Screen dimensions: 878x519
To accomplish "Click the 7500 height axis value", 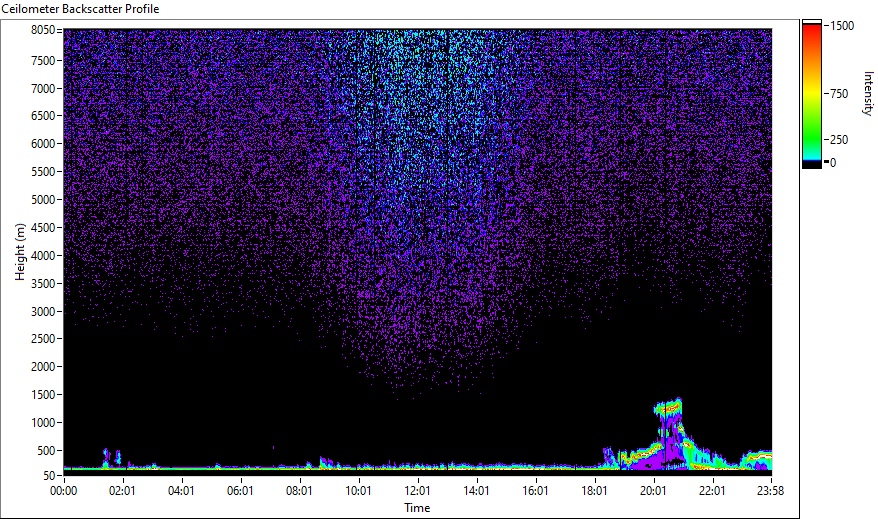I will click(x=43, y=60).
